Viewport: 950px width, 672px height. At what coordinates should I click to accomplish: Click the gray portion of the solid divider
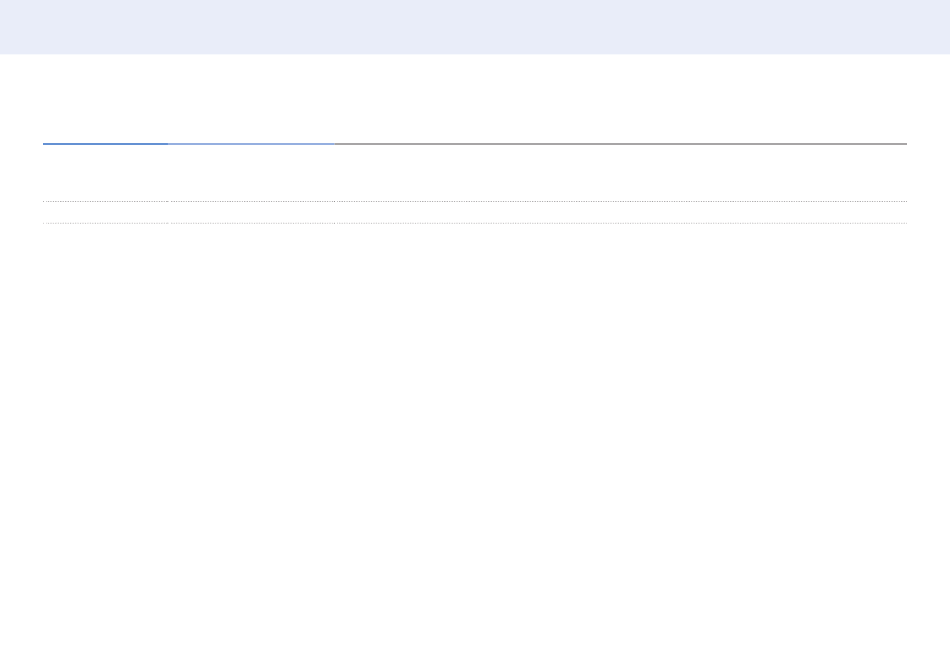pos(620,144)
